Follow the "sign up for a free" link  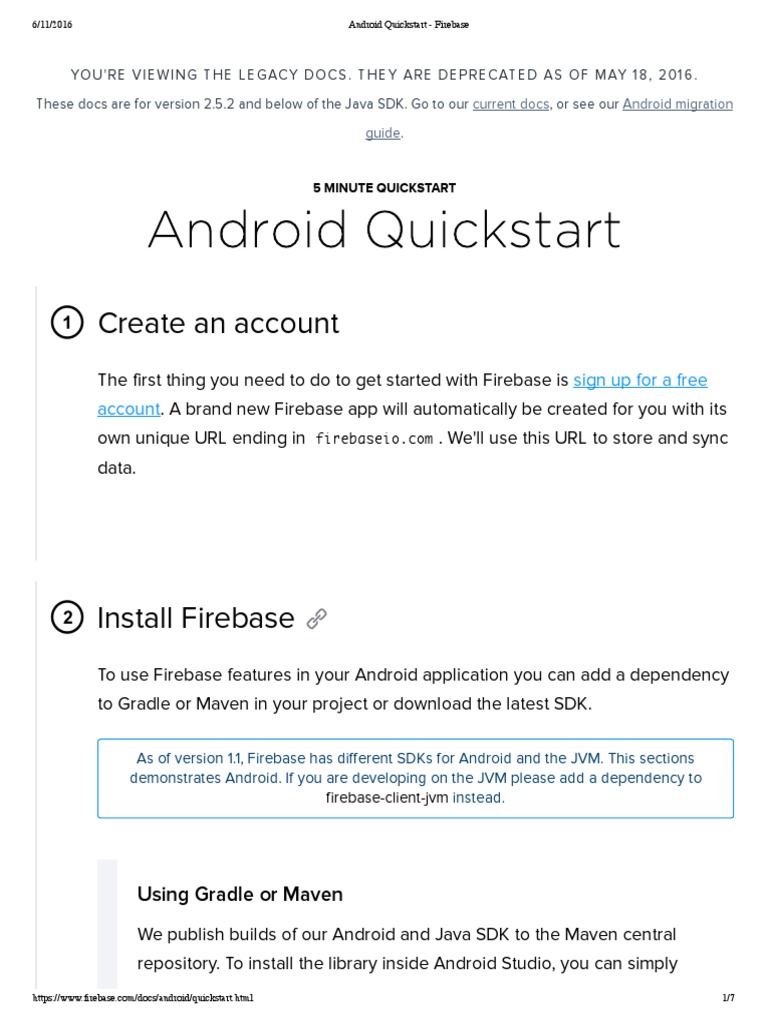640,380
